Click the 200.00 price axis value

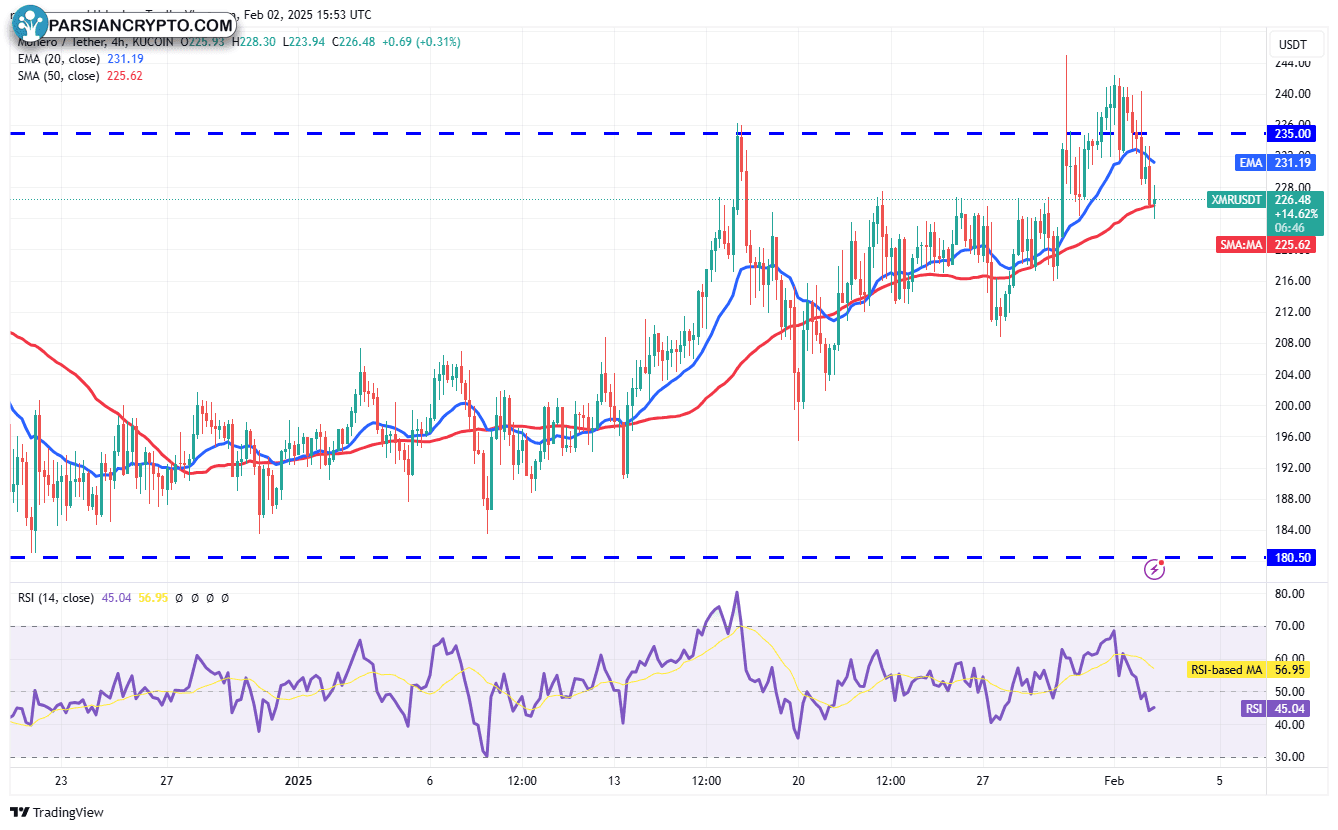click(1291, 405)
